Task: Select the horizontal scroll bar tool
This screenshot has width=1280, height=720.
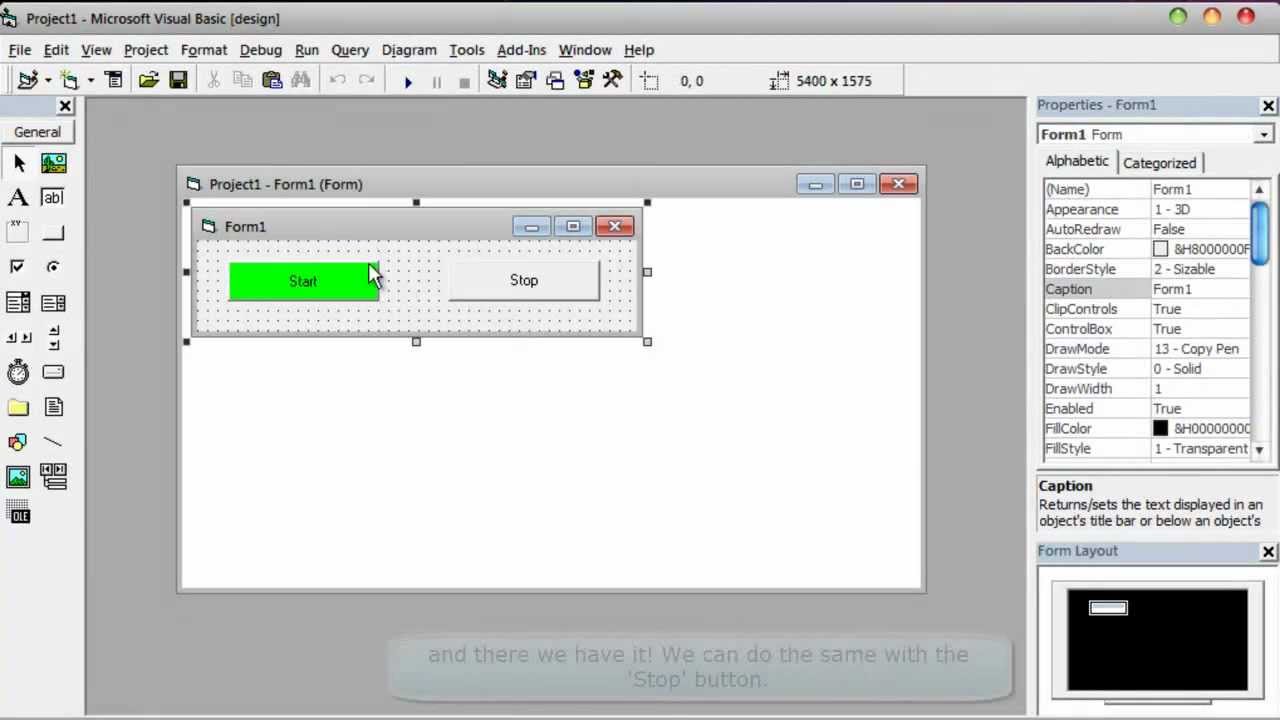Action: pyautogui.click(x=18, y=337)
